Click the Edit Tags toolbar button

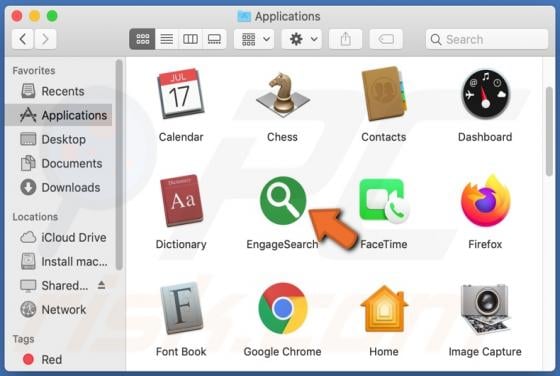pyautogui.click(x=386, y=39)
